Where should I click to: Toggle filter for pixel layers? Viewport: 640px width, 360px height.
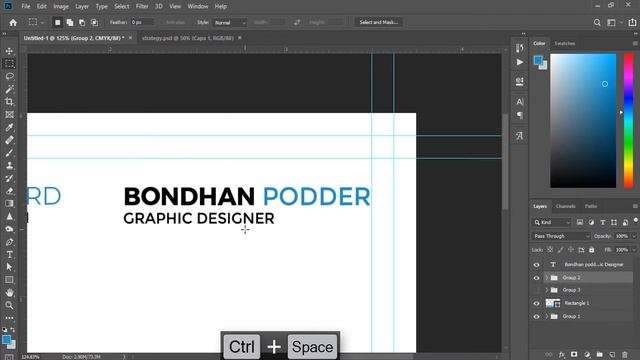[x=580, y=222]
